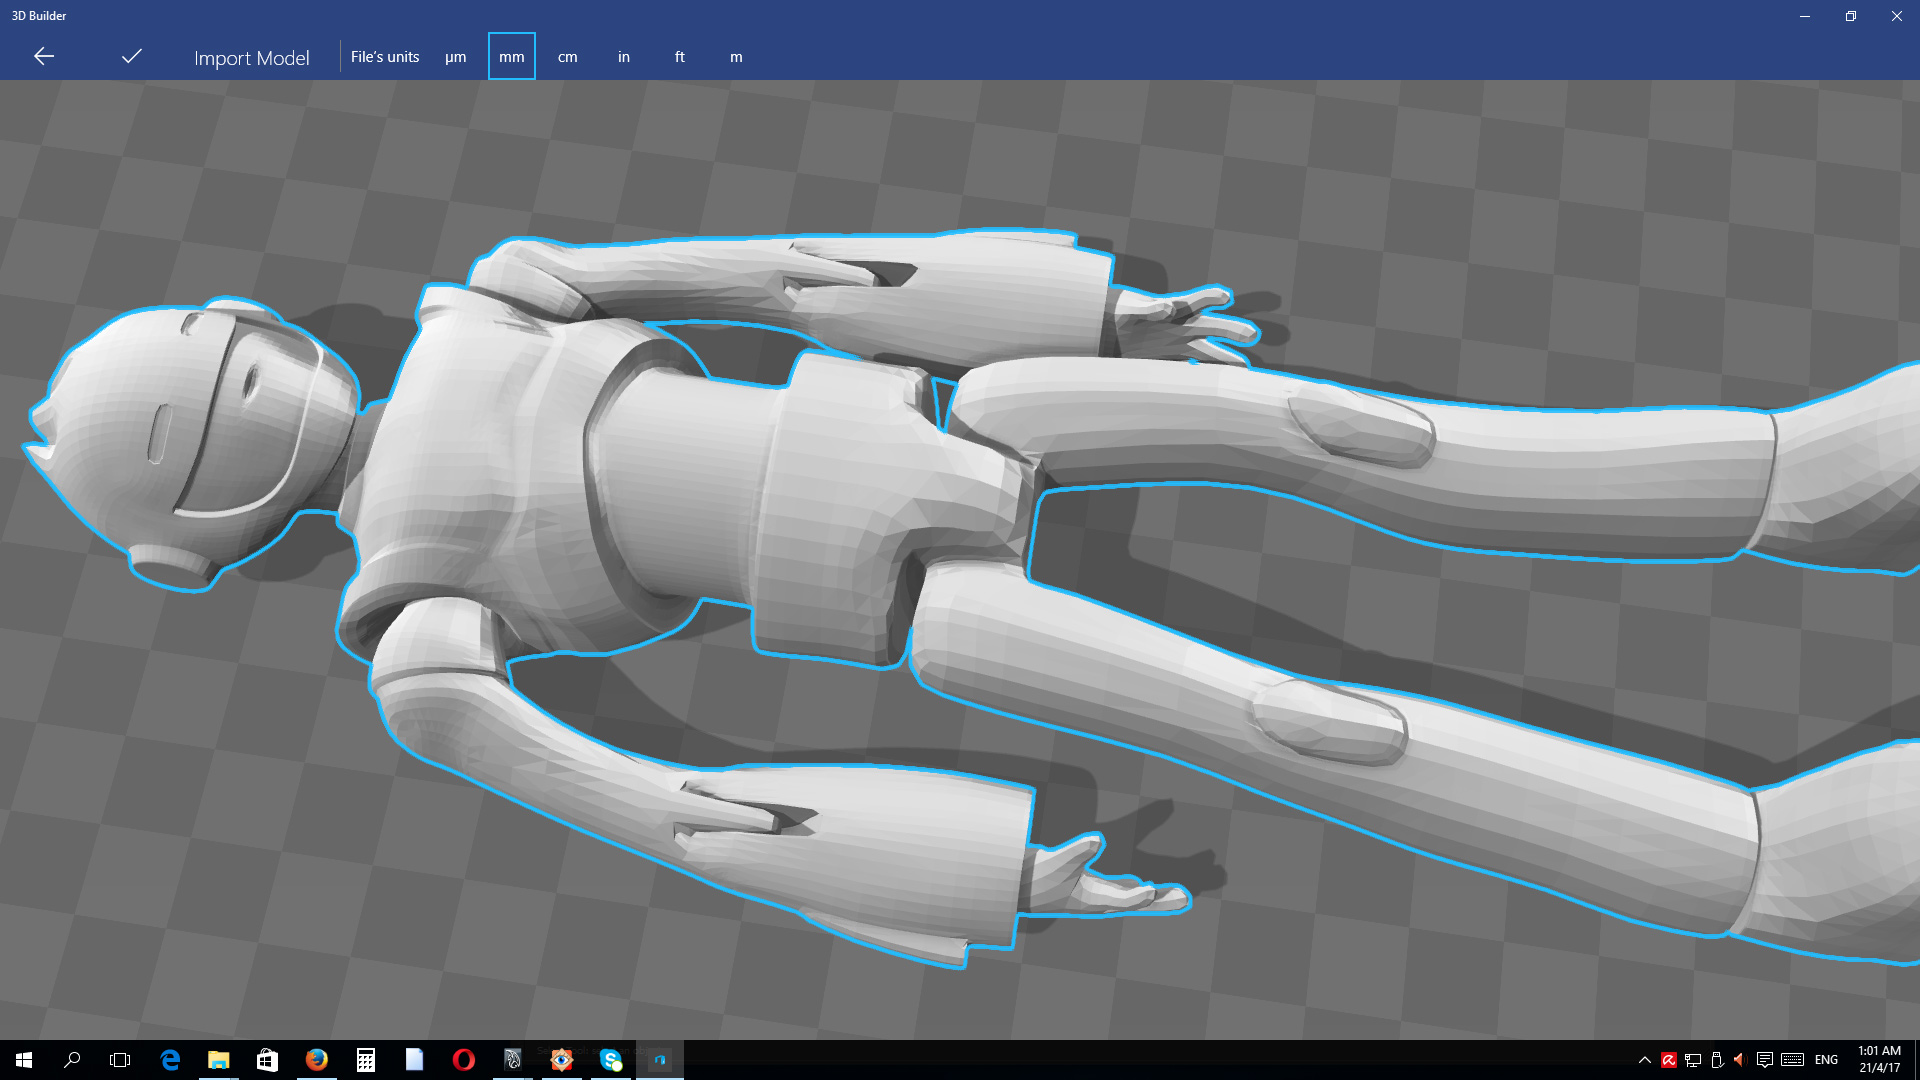Select mm as file's units
The image size is (1920, 1080).
(511, 57)
